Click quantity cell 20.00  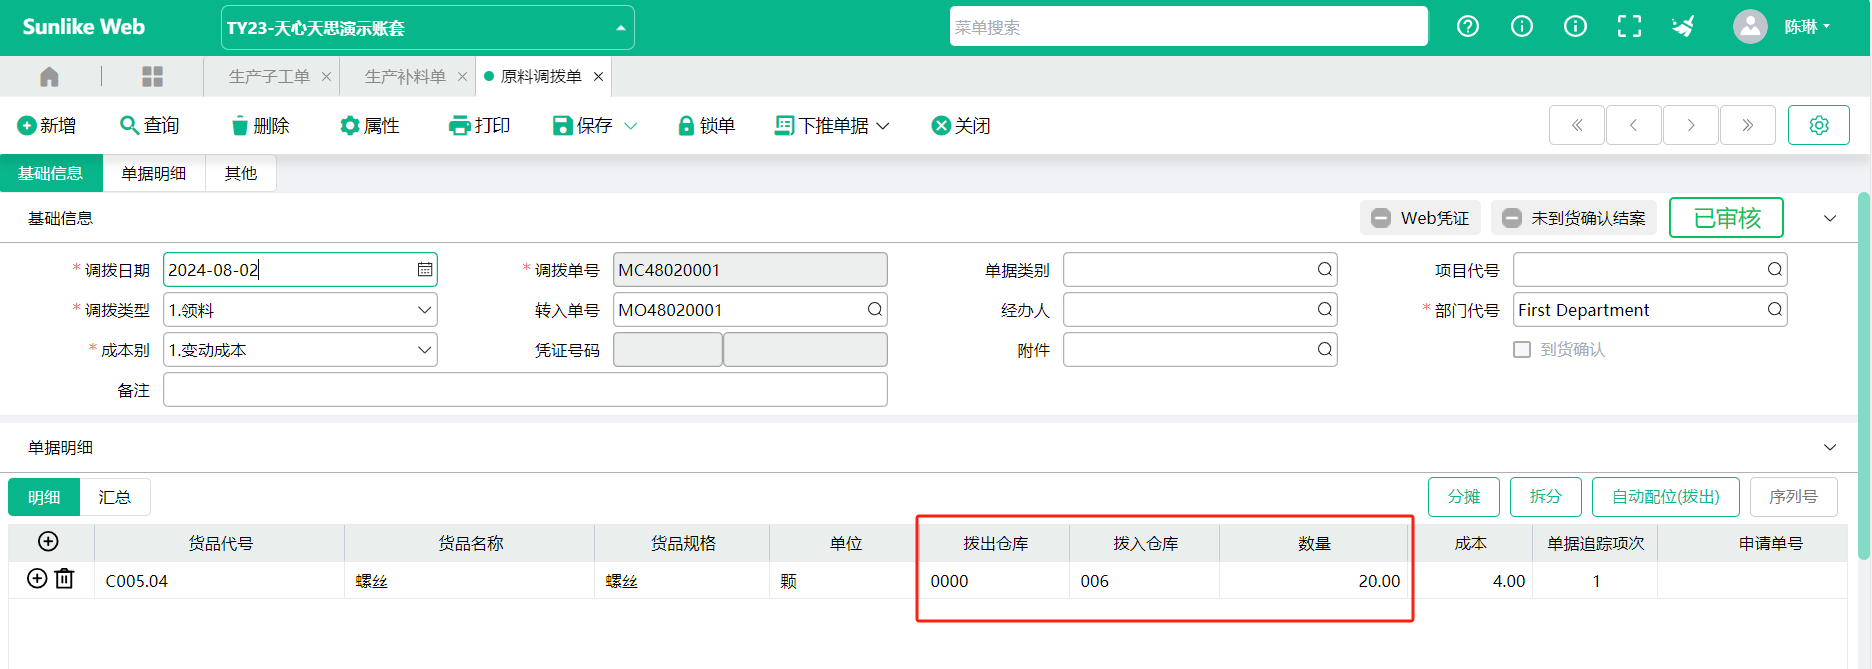[1314, 581]
